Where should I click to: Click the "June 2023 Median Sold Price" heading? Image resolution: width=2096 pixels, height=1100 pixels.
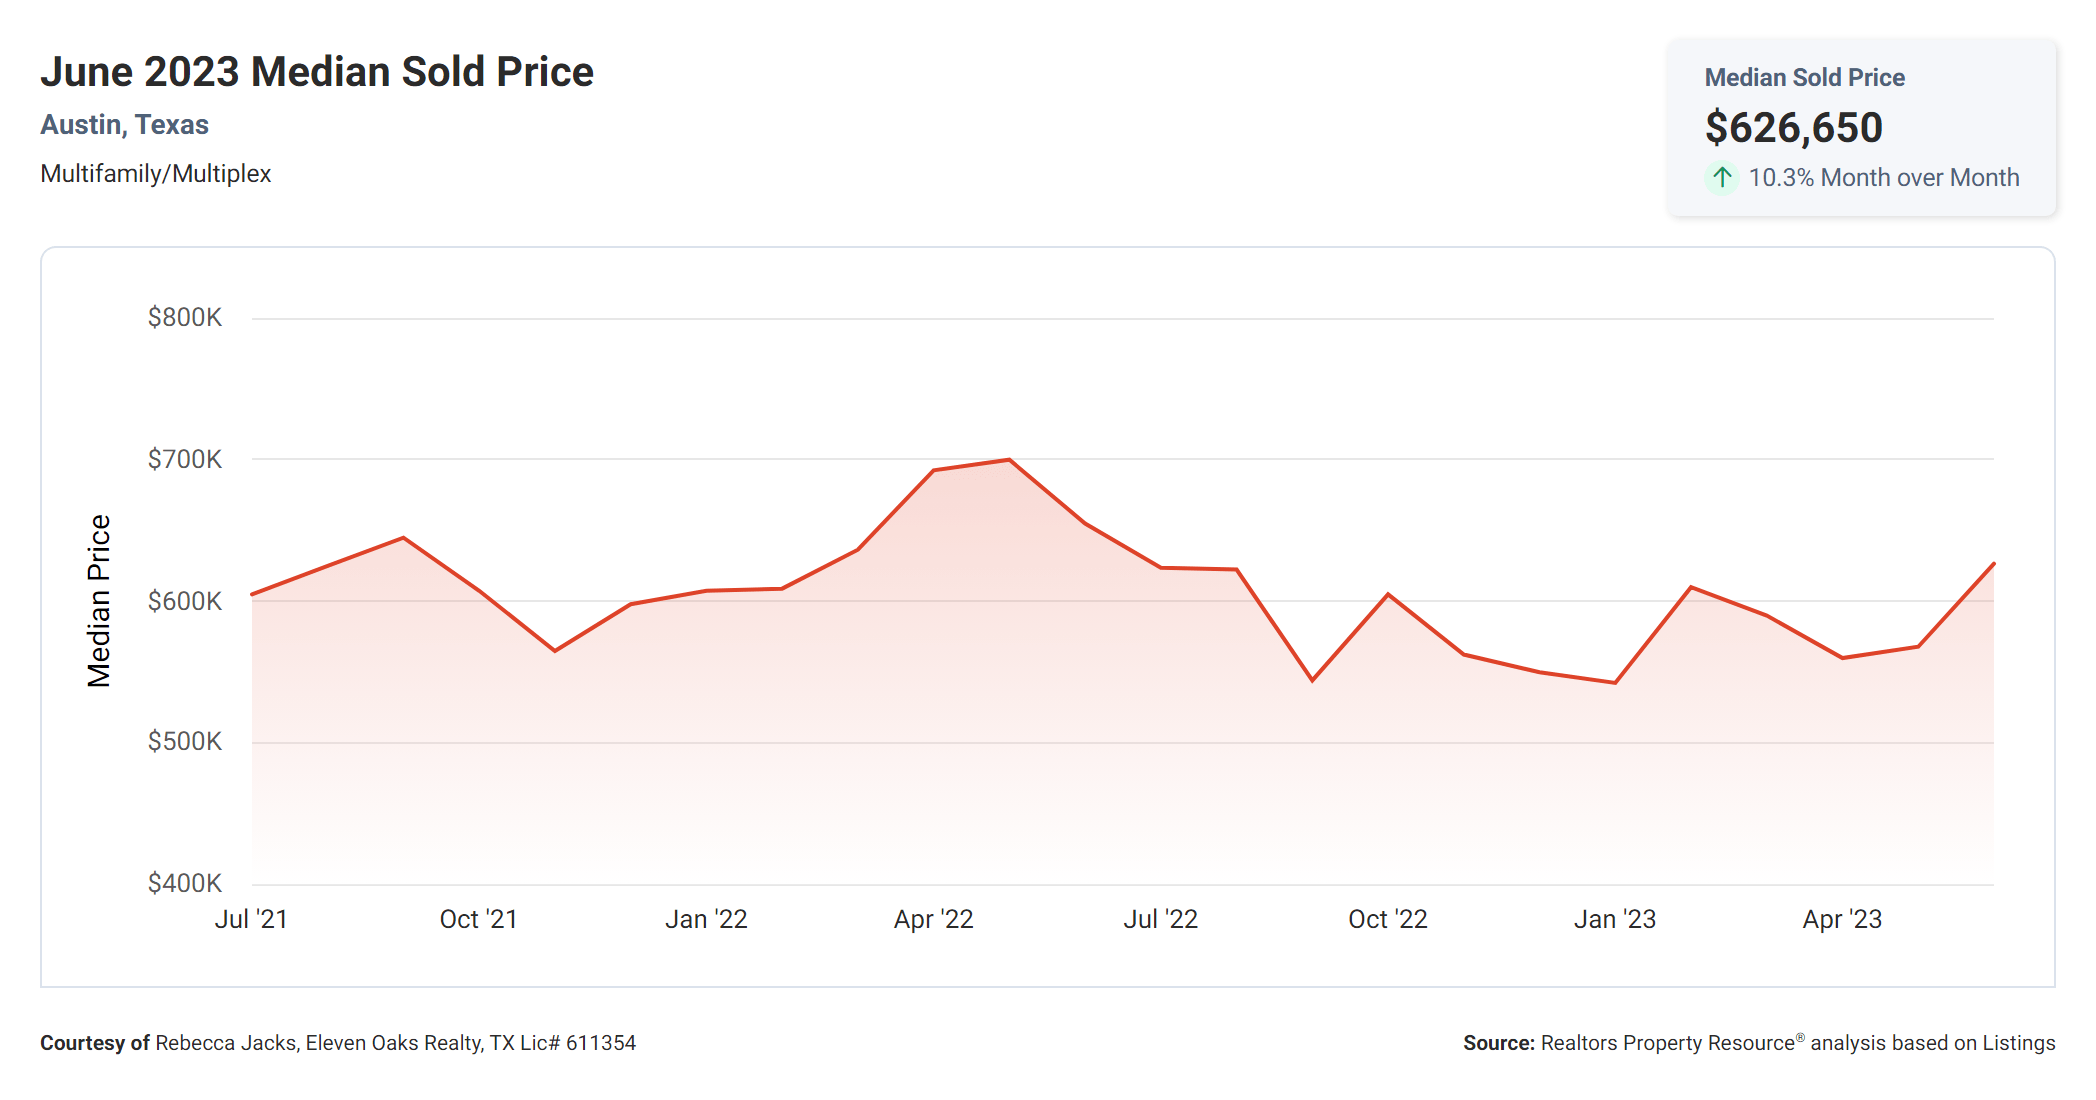[x=317, y=72]
